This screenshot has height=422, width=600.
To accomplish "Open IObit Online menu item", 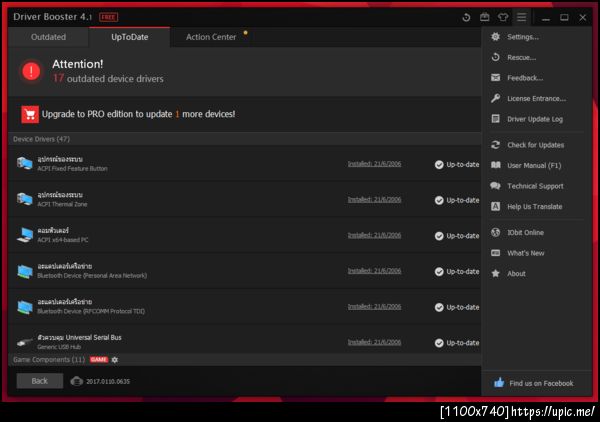I will point(535,232).
